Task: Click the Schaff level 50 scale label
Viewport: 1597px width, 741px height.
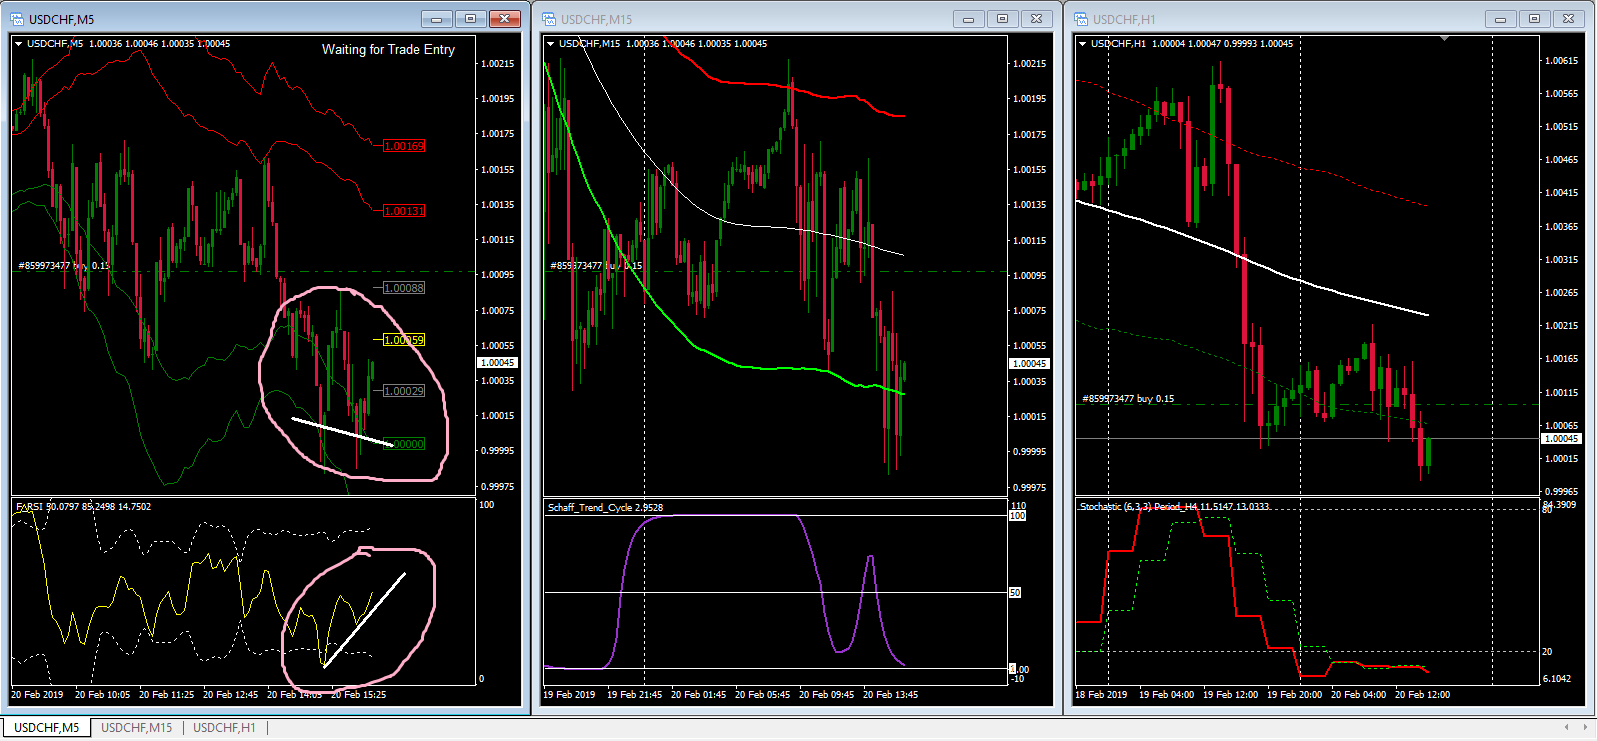Action: (1015, 593)
